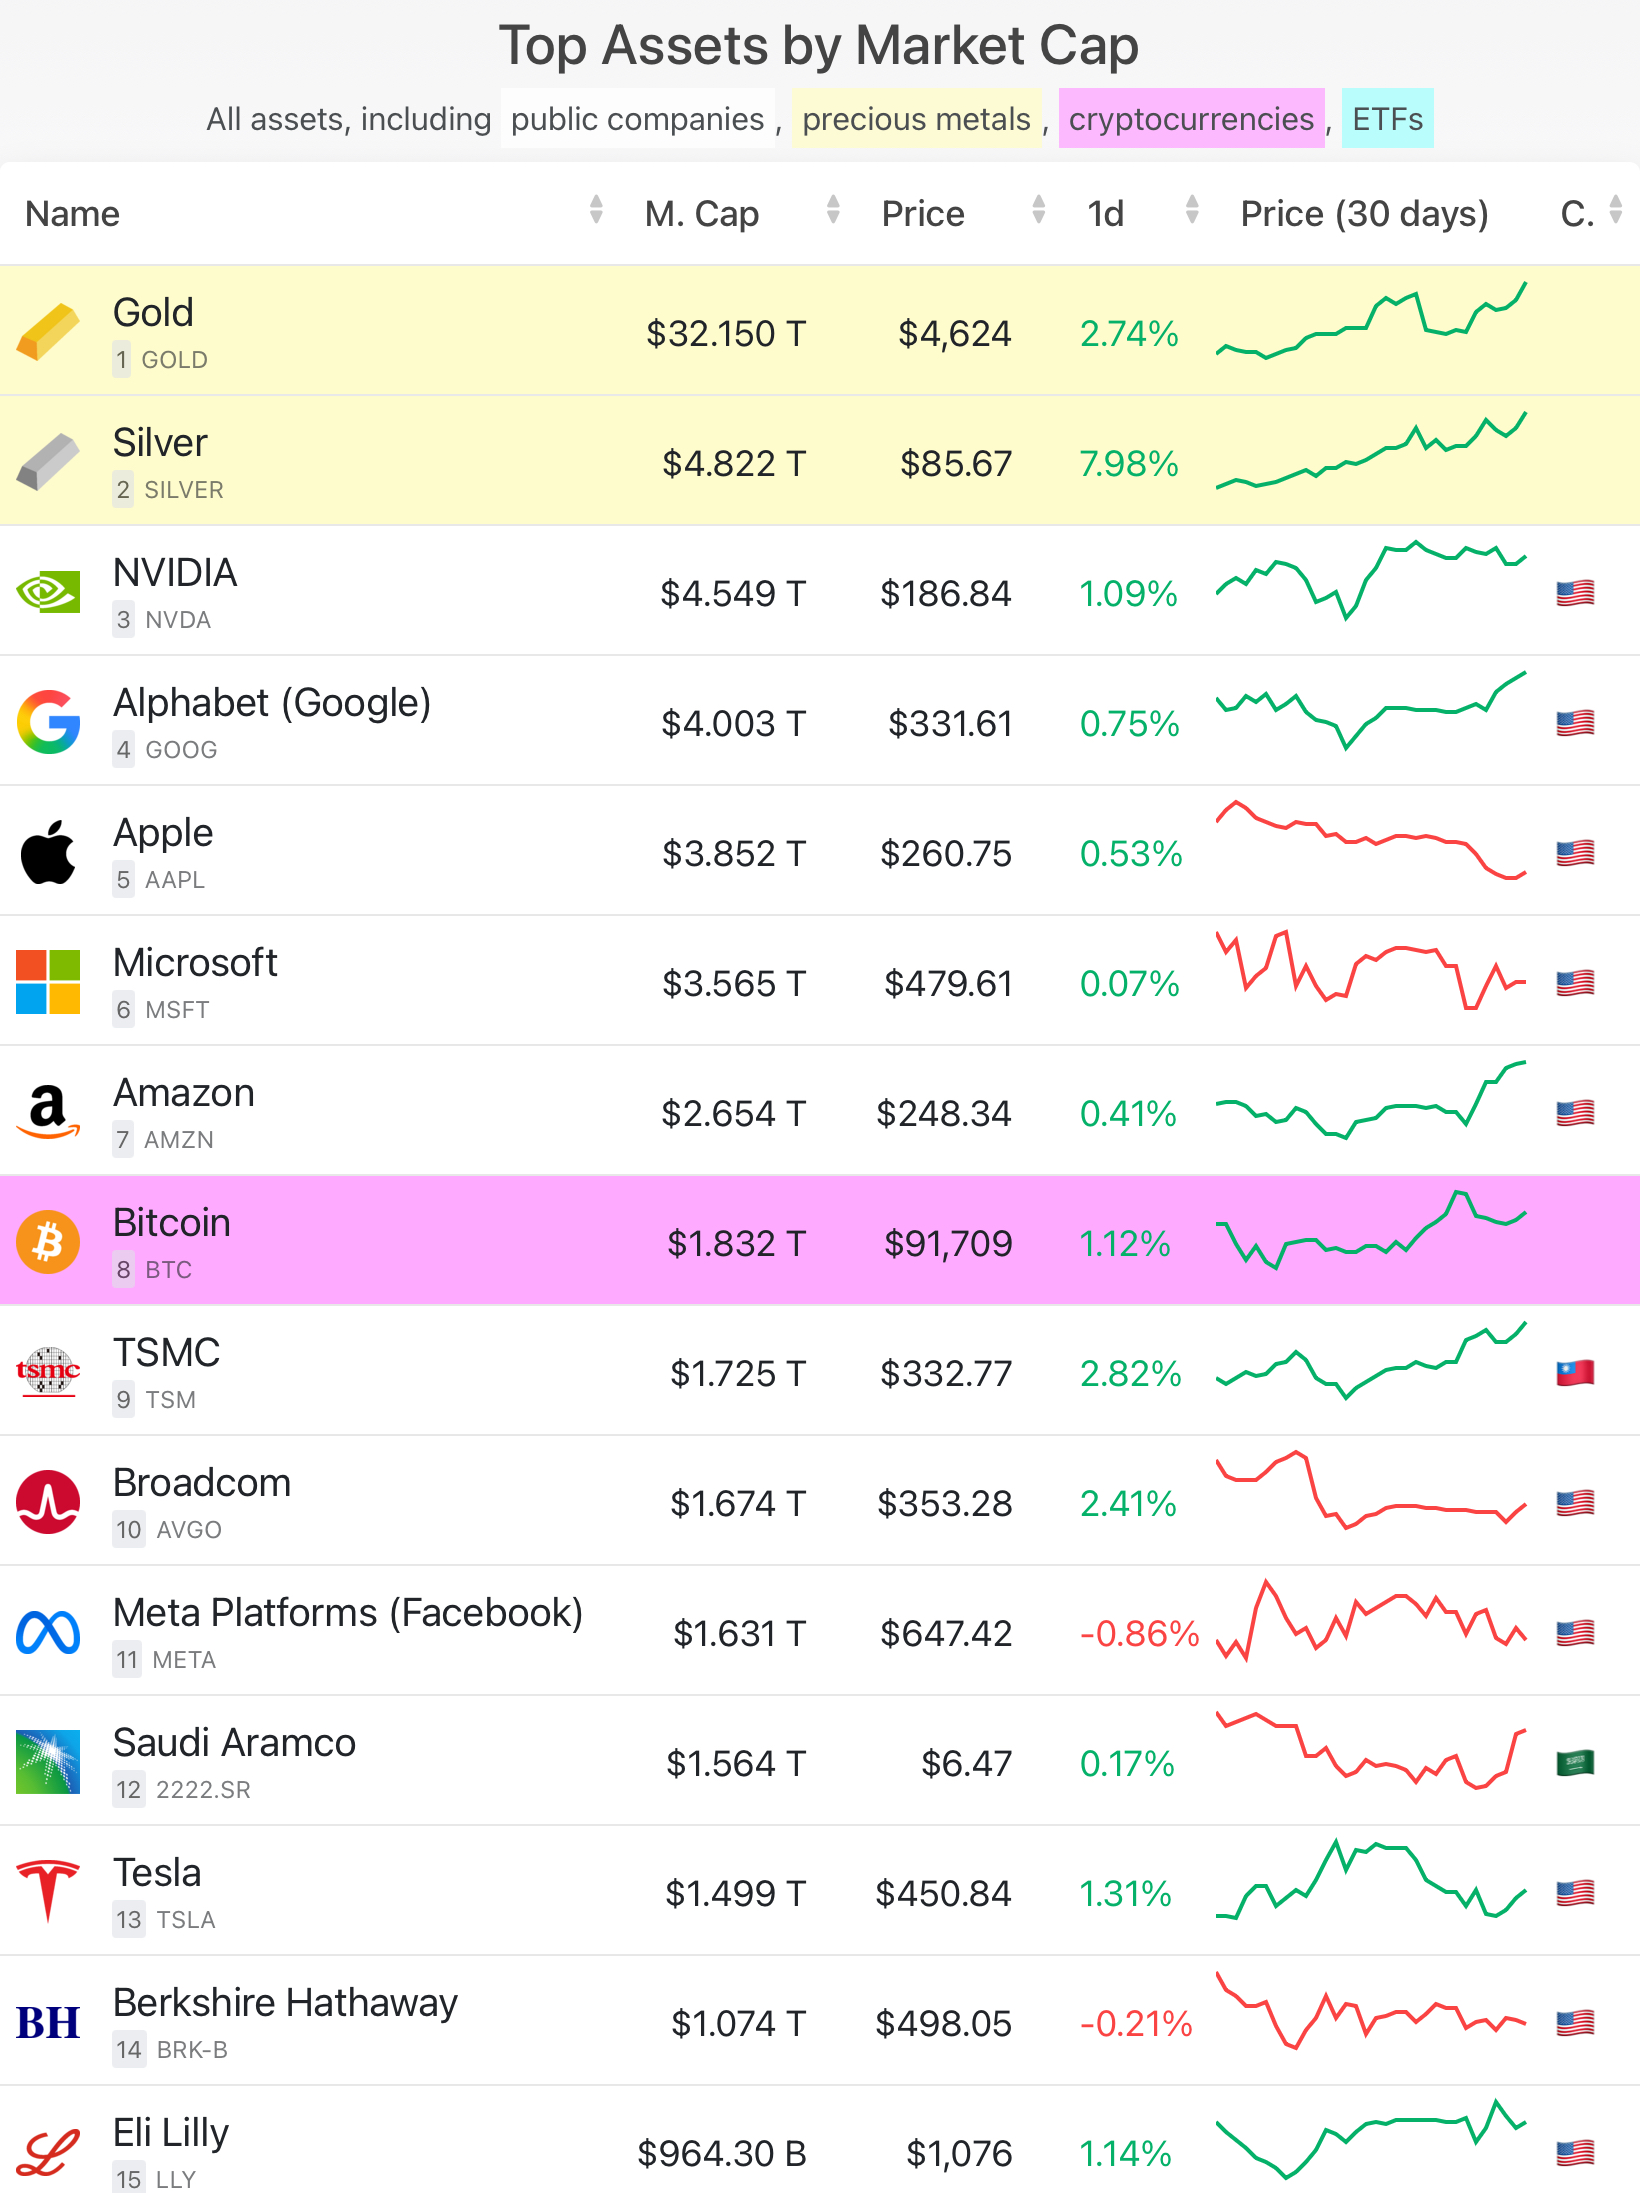The width and height of the screenshot is (1640, 2193).
Task: View Tesla 30-day price chart
Action: [1371, 1880]
